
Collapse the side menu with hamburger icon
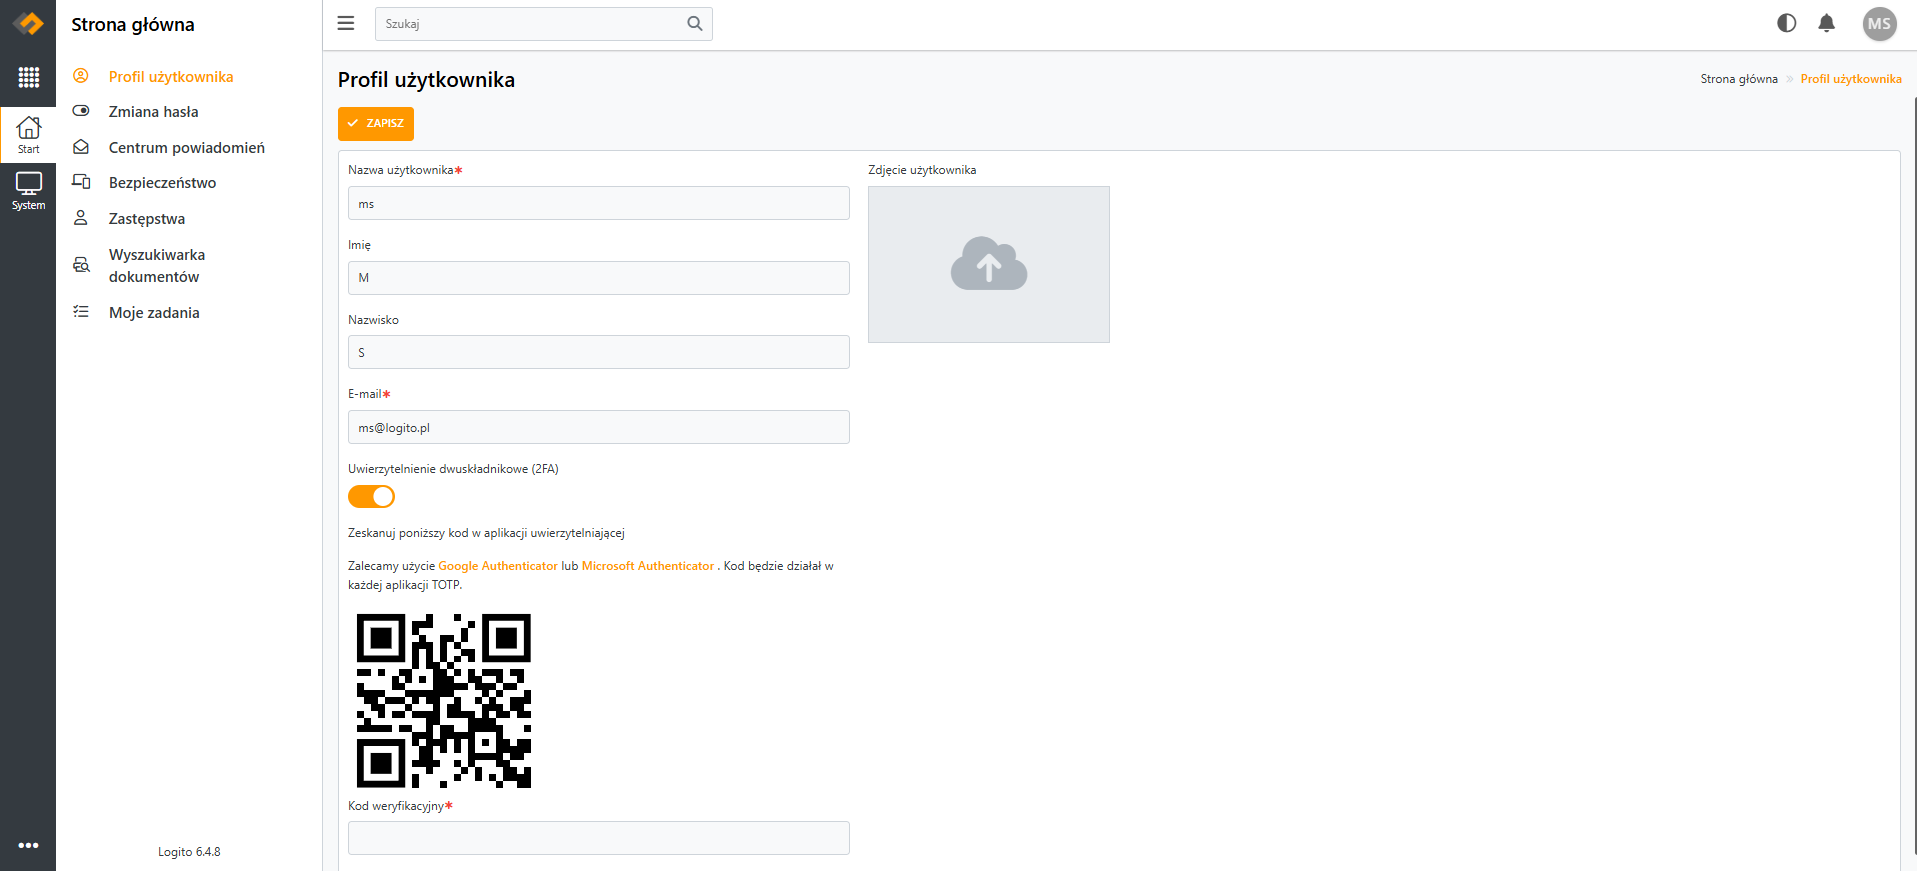346,23
